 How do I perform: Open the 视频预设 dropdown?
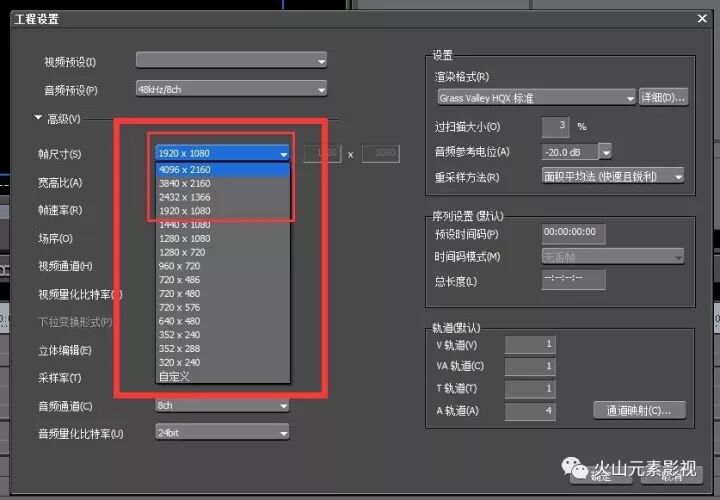click(231, 60)
